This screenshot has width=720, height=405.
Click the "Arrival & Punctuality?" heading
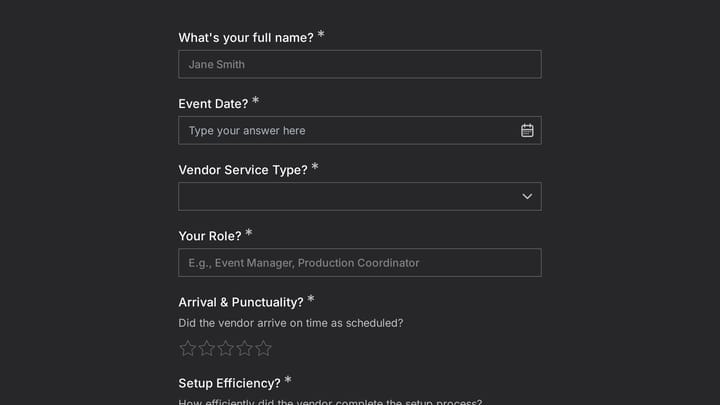point(241,302)
